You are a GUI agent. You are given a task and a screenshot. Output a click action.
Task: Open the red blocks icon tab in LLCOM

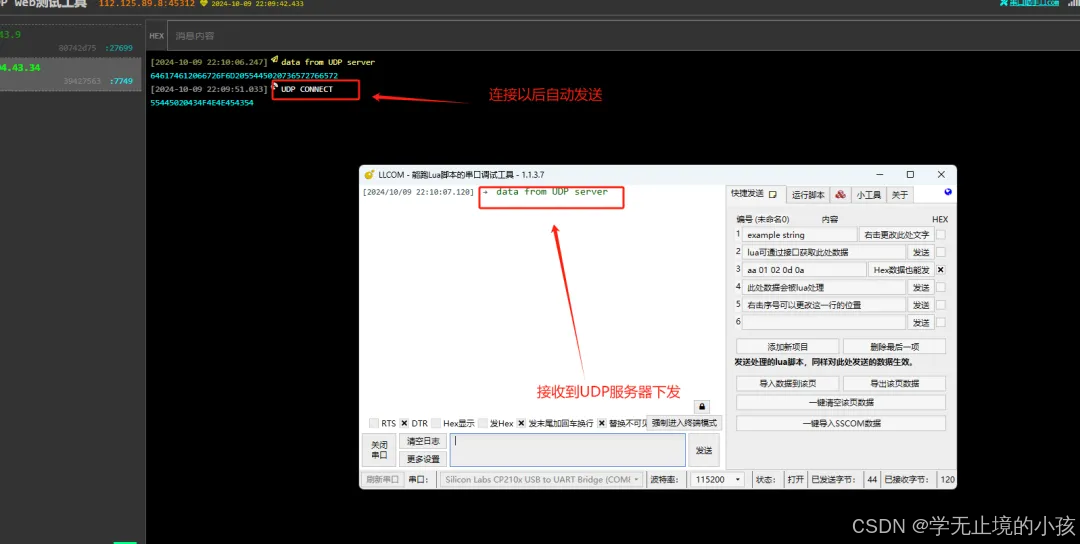point(840,195)
